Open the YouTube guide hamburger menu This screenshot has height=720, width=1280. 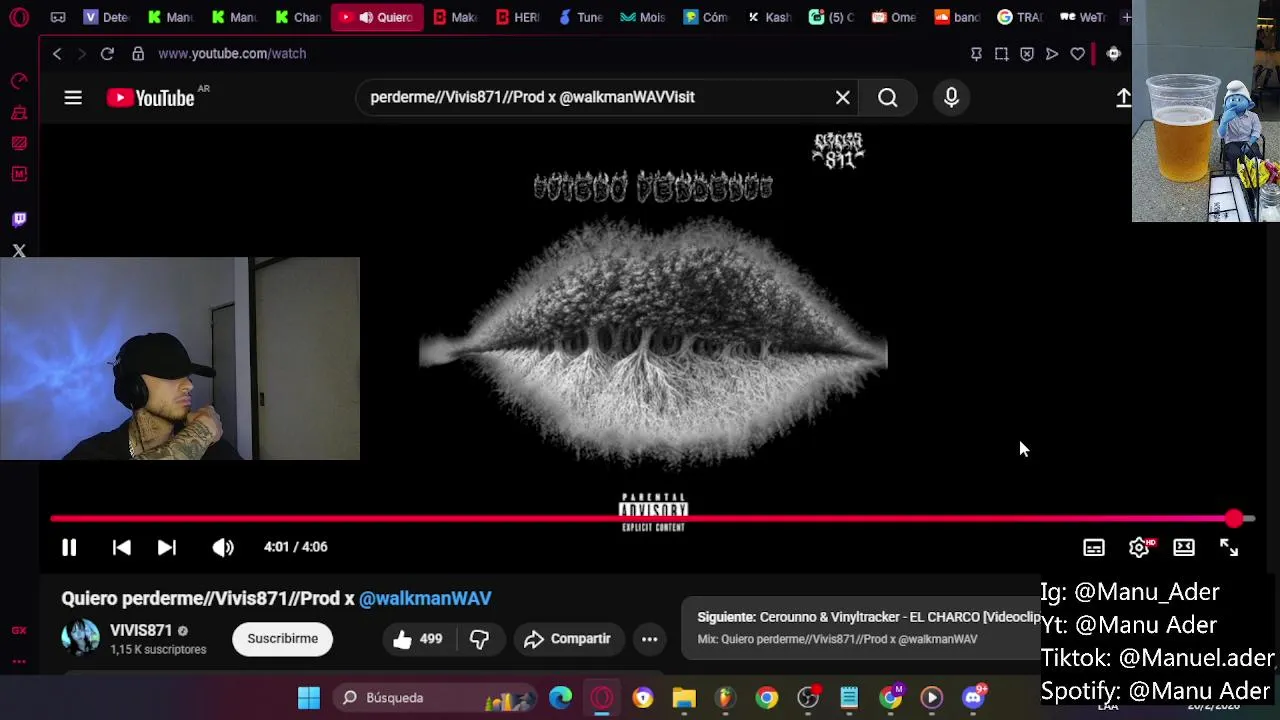[73, 98]
